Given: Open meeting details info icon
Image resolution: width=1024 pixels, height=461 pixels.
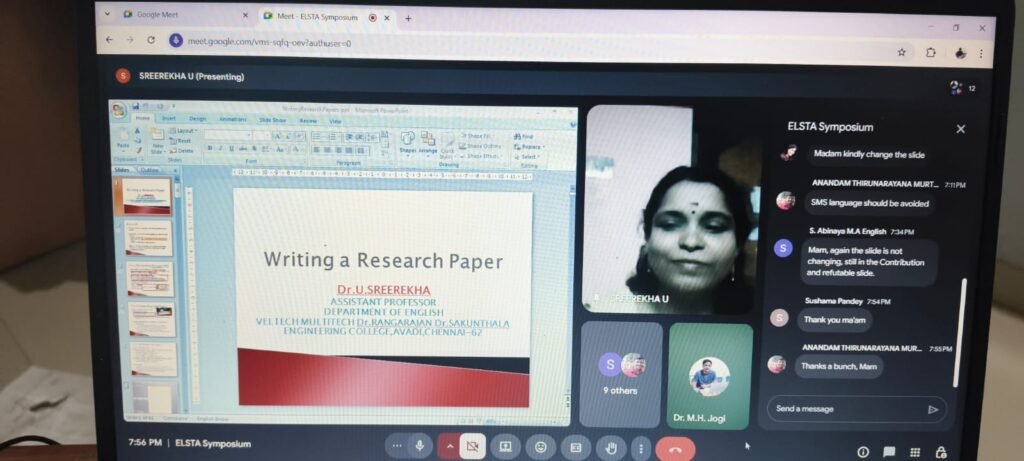Looking at the screenshot, I should 863,452.
